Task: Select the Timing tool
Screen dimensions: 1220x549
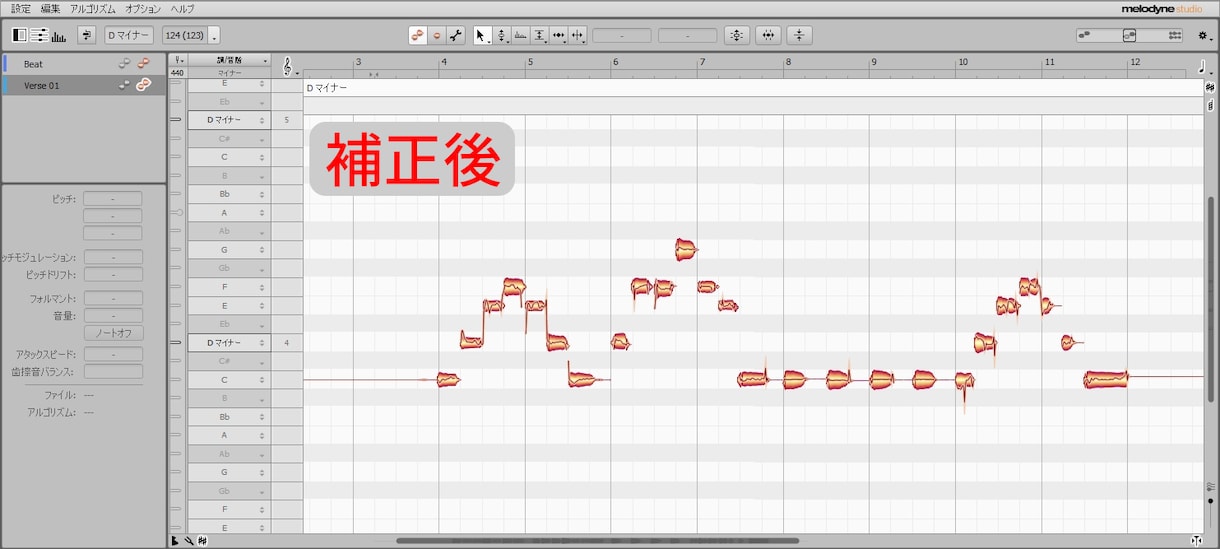Action: 559,35
